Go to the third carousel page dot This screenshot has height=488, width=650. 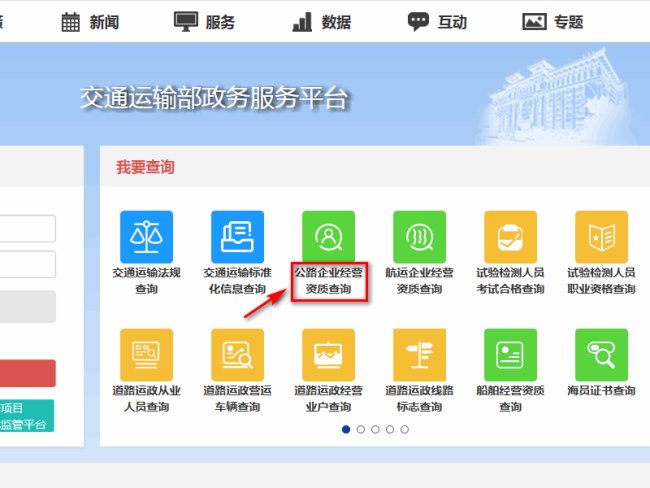[x=375, y=430]
